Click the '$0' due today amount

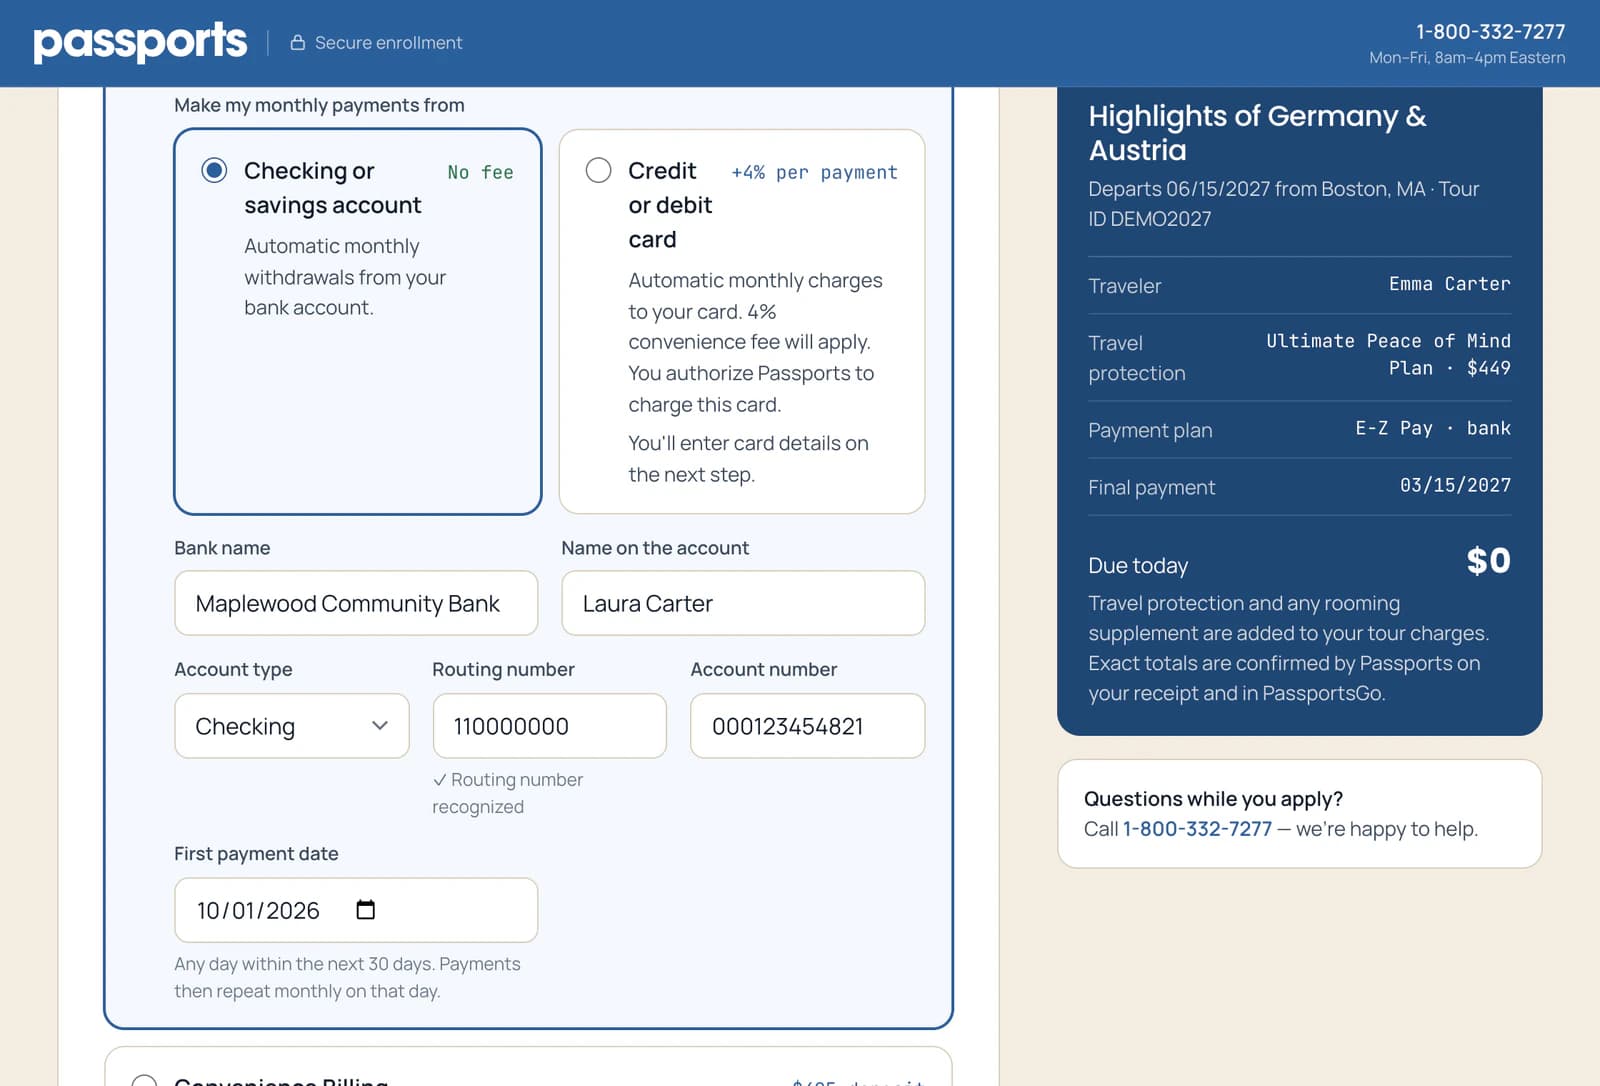point(1488,561)
